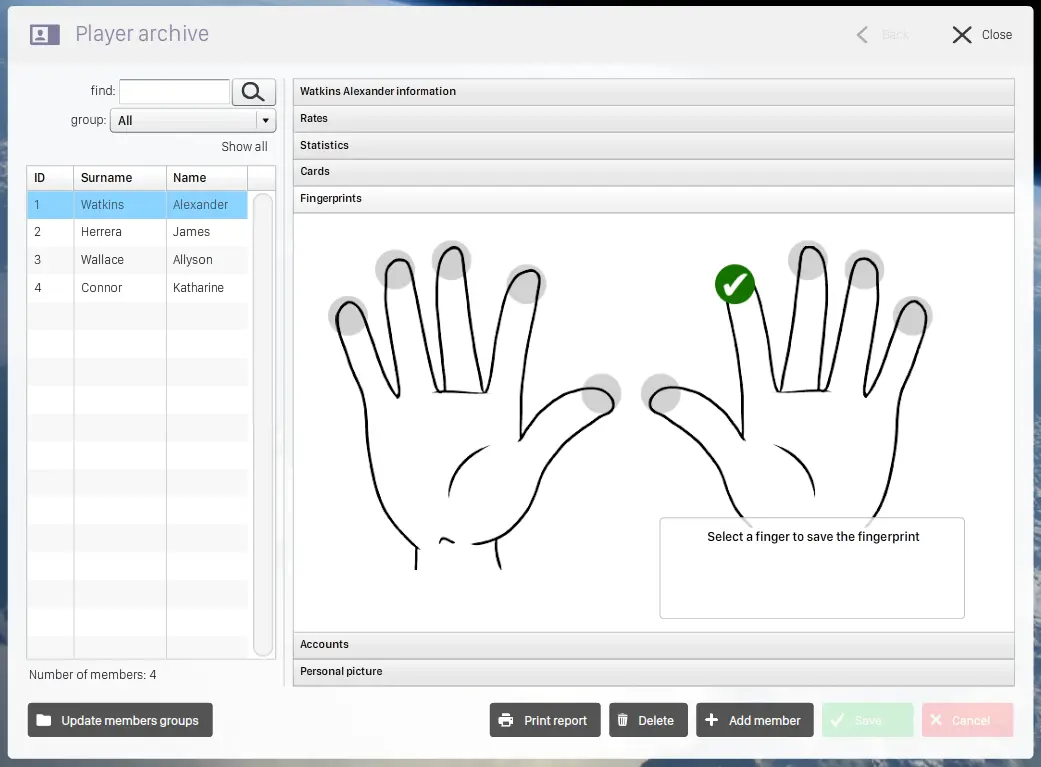Click the name Katharine in the table
Viewport: 1041px width, 767px height.
(198, 288)
